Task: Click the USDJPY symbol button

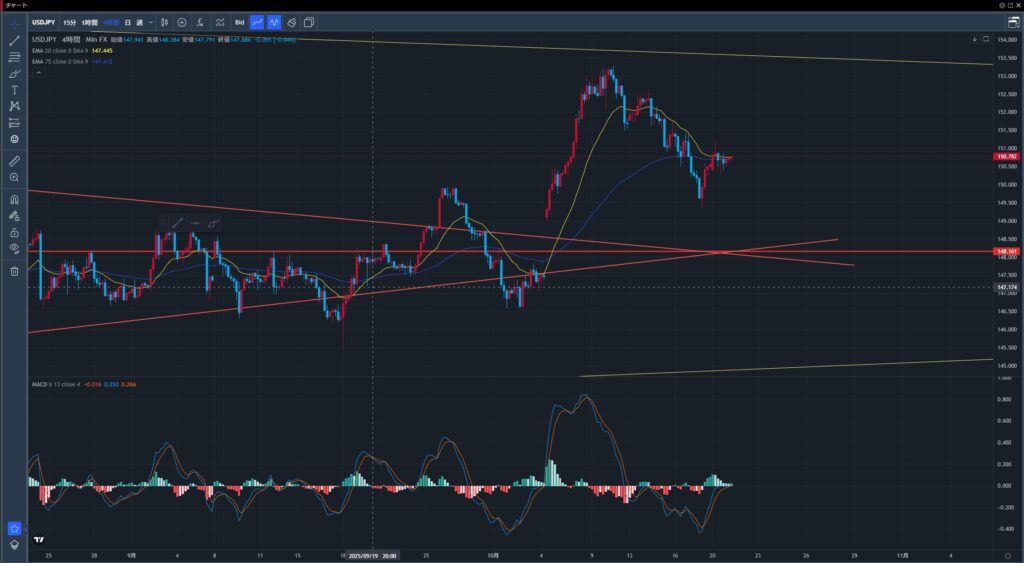Action: pos(44,22)
